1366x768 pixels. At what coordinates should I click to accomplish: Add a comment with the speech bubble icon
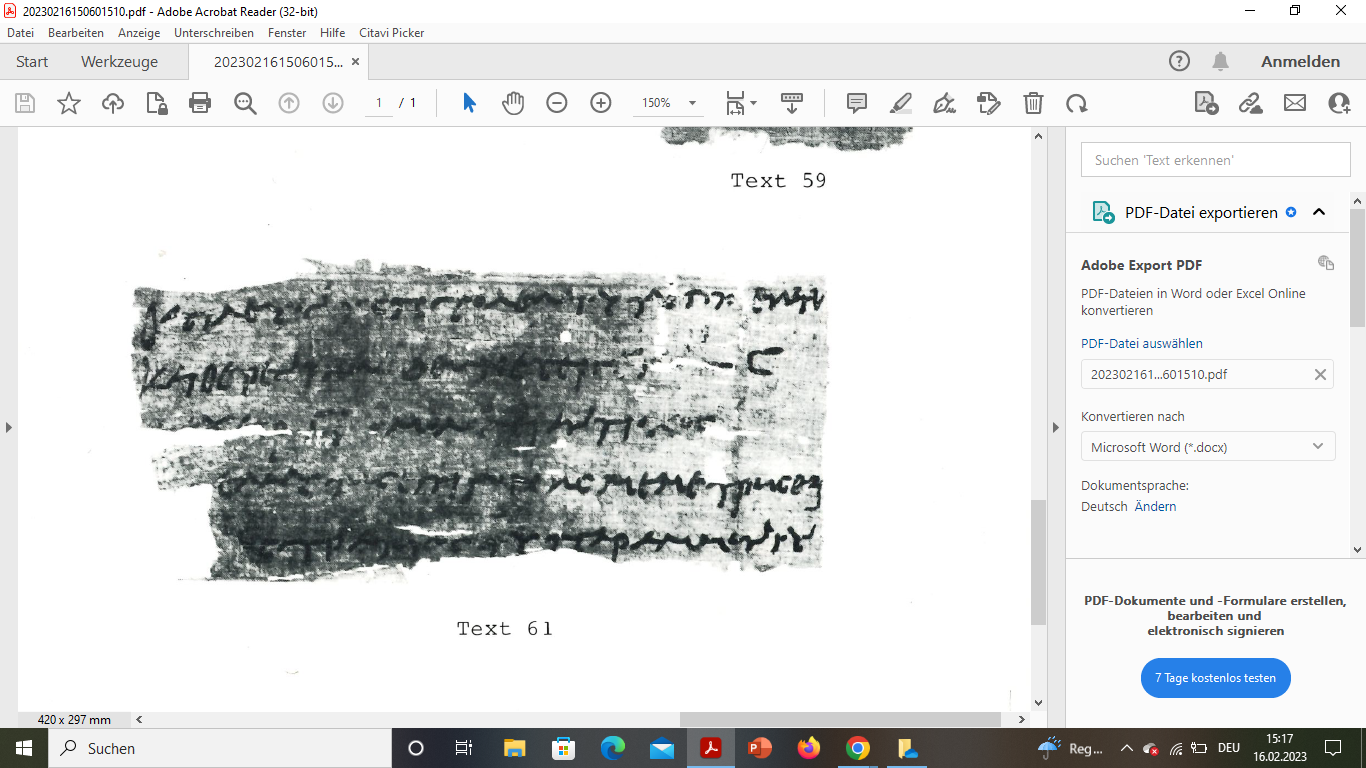pyautogui.click(x=857, y=103)
